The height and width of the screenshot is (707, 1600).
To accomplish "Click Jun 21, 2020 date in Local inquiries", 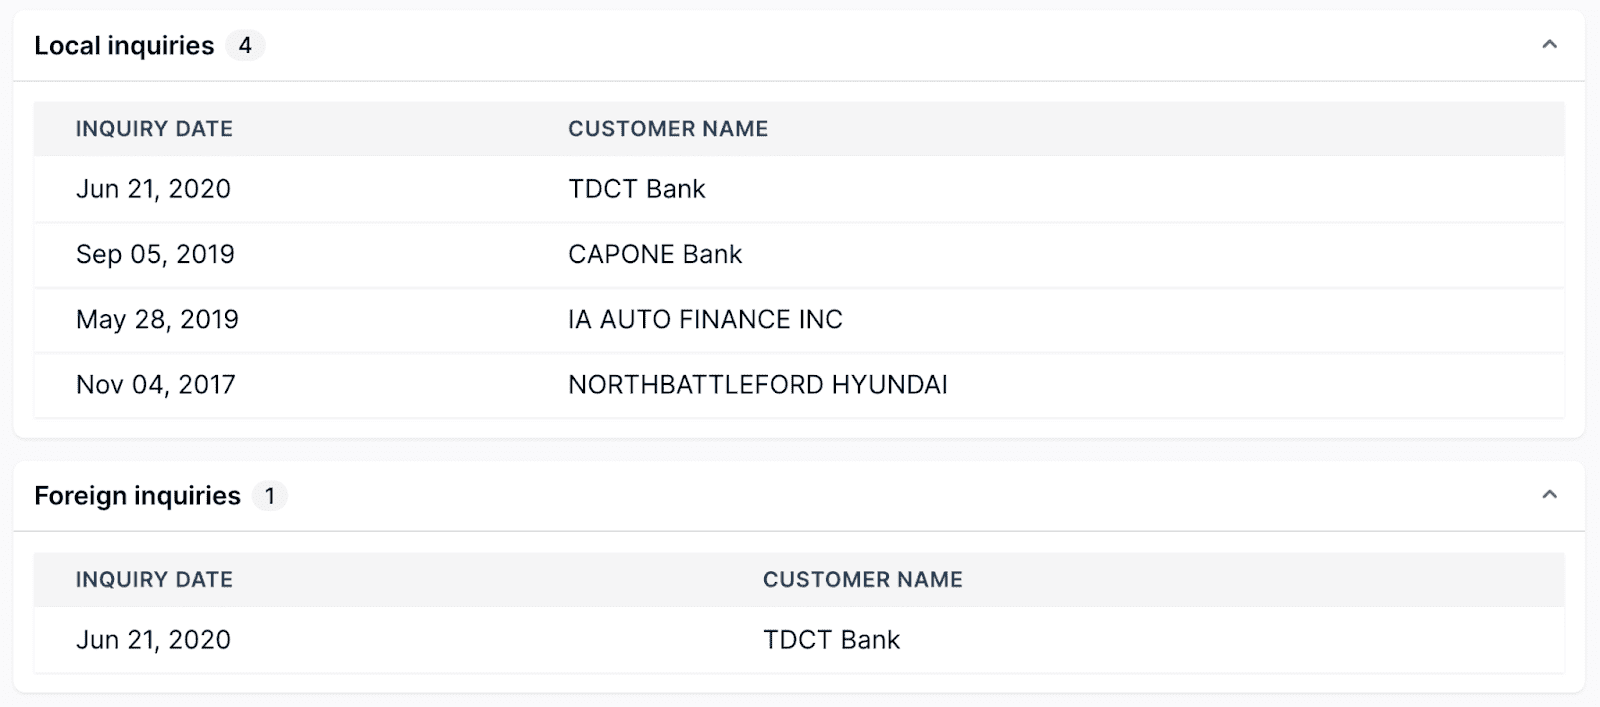I will point(153,189).
